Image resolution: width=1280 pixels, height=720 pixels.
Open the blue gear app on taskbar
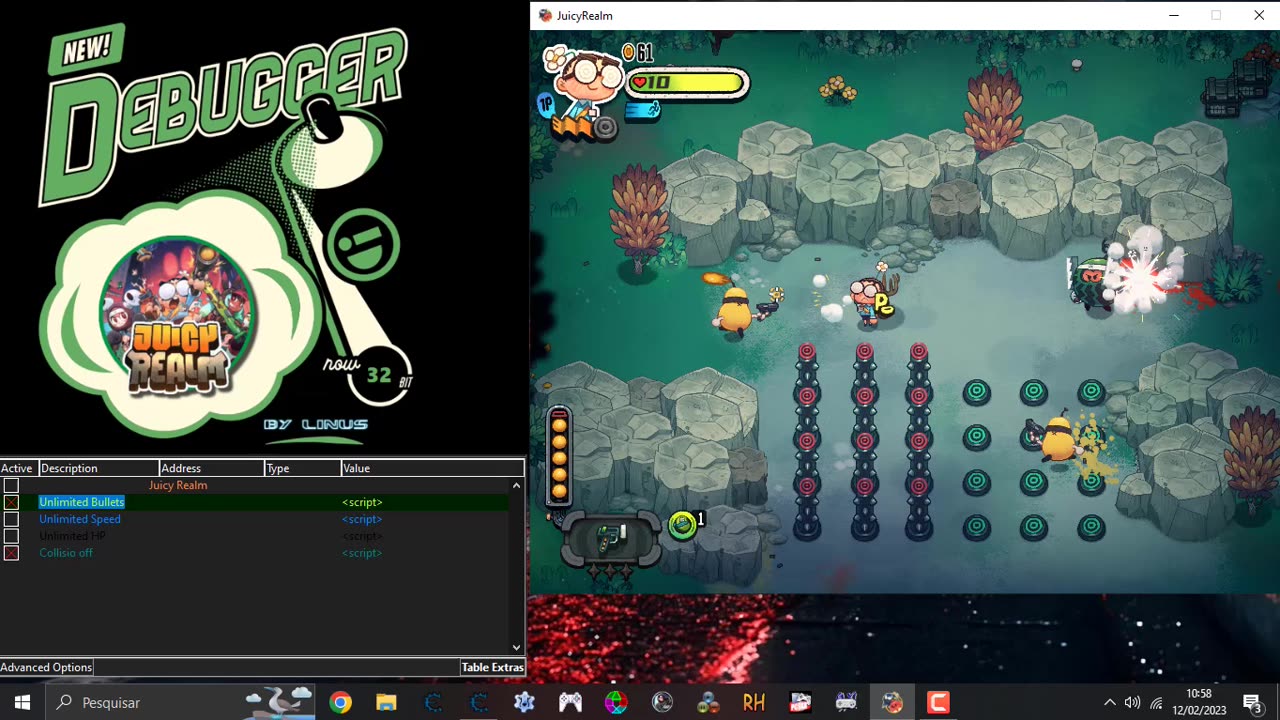coord(524,702)
